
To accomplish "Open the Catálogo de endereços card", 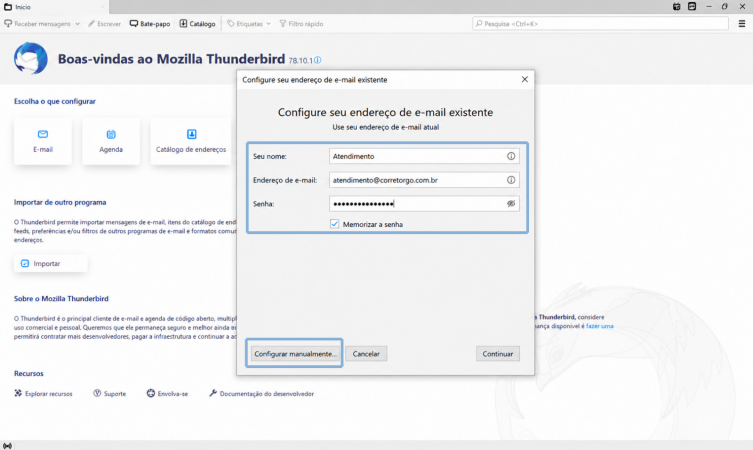I will tap(191, 142).
